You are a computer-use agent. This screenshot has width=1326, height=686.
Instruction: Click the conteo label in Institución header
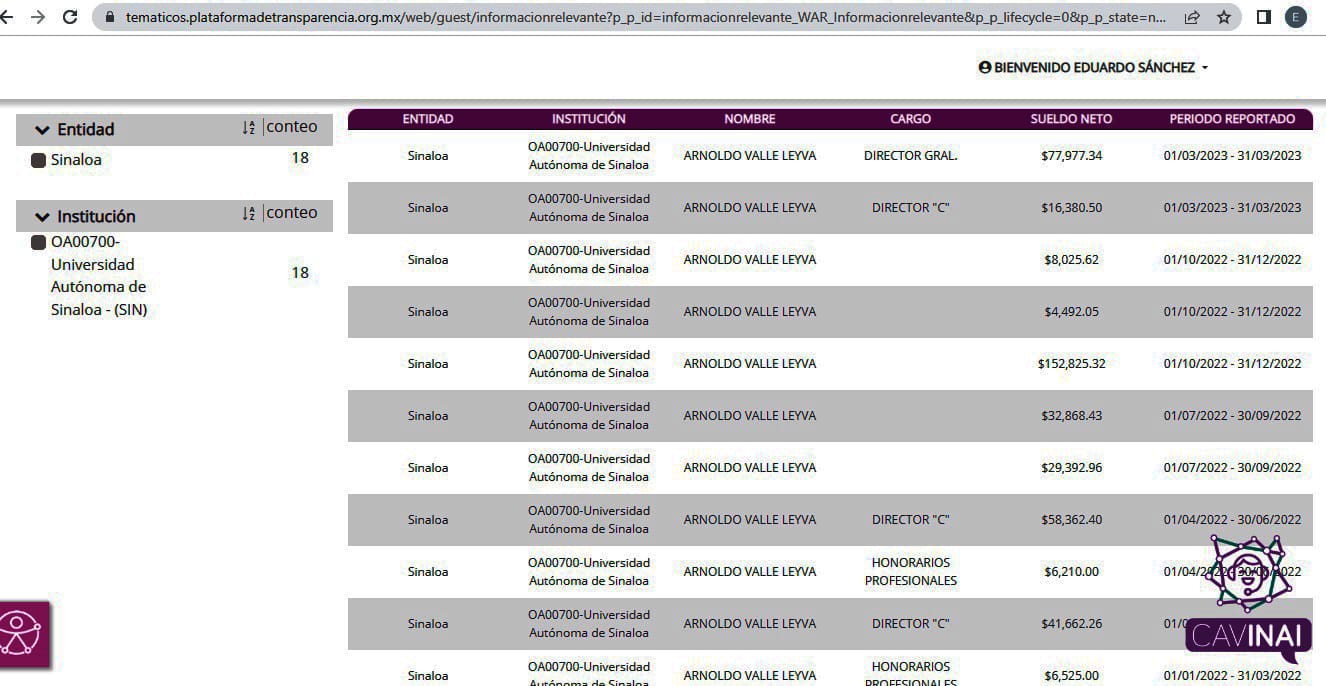(292, 213)
